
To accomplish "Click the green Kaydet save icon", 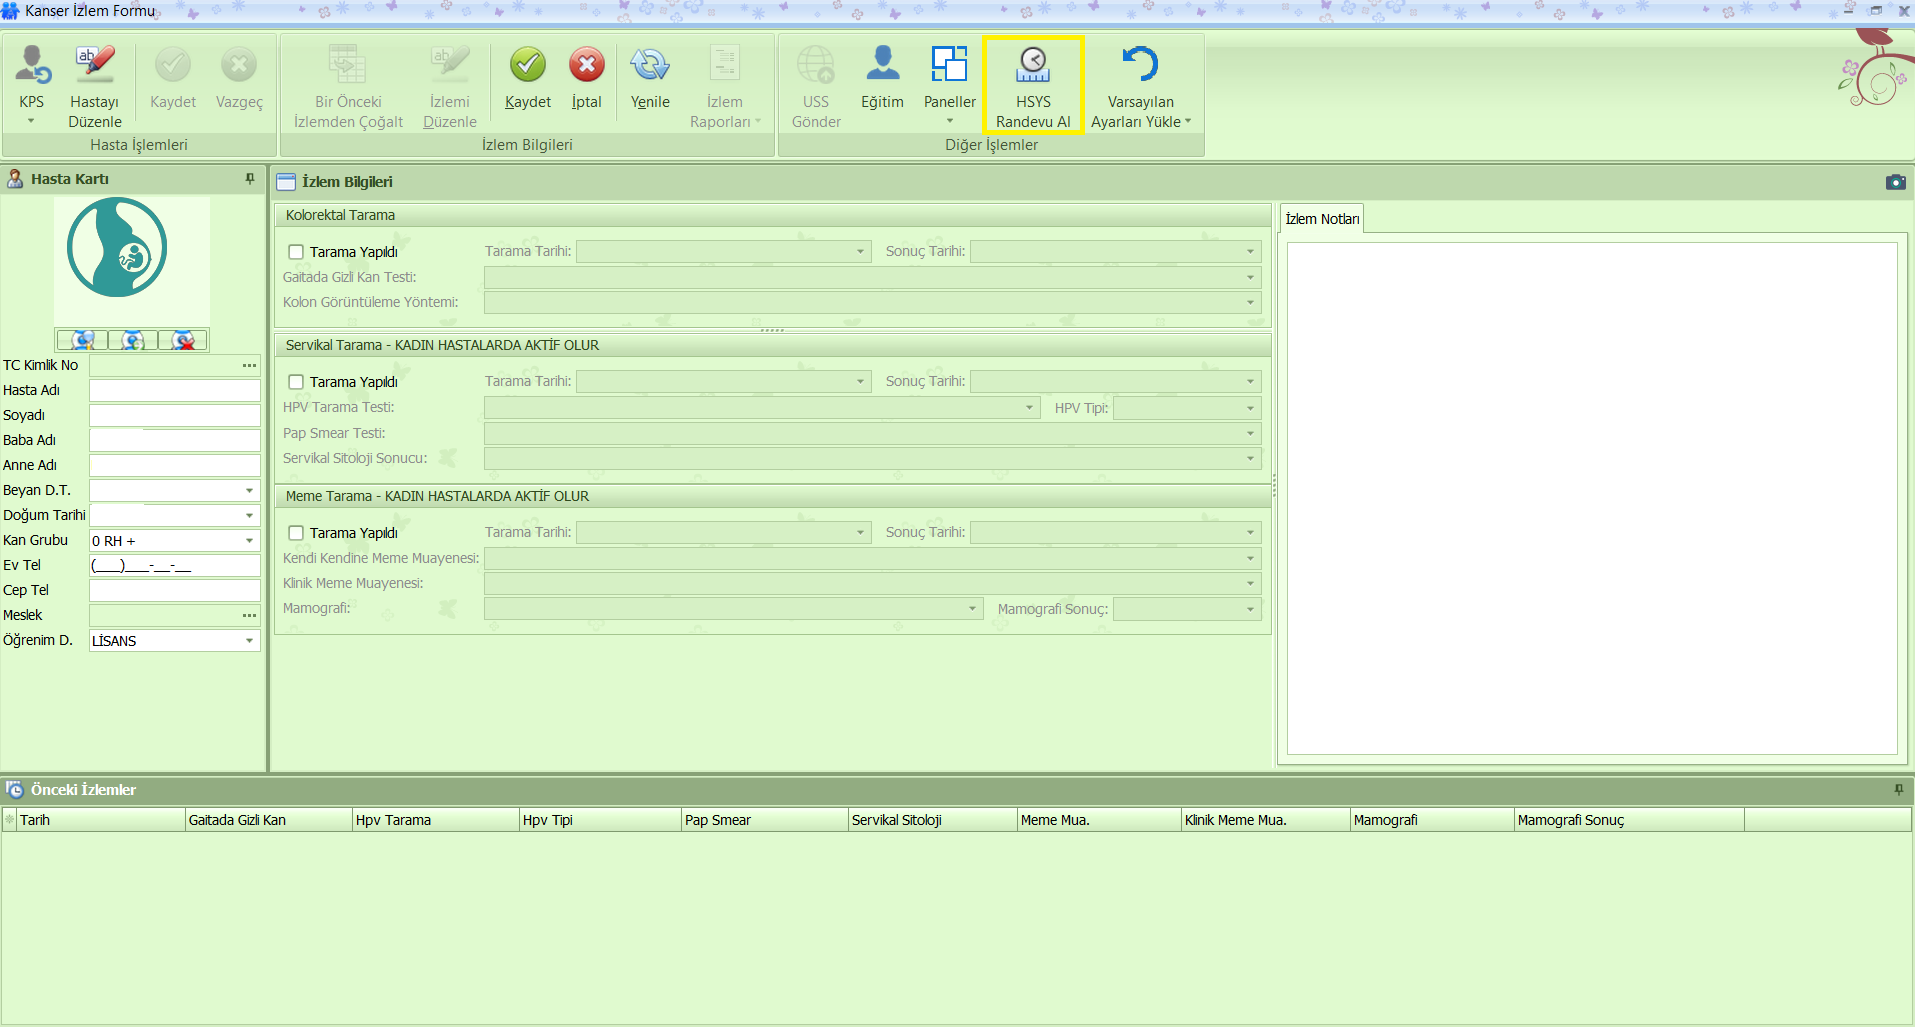I will 528,66.
